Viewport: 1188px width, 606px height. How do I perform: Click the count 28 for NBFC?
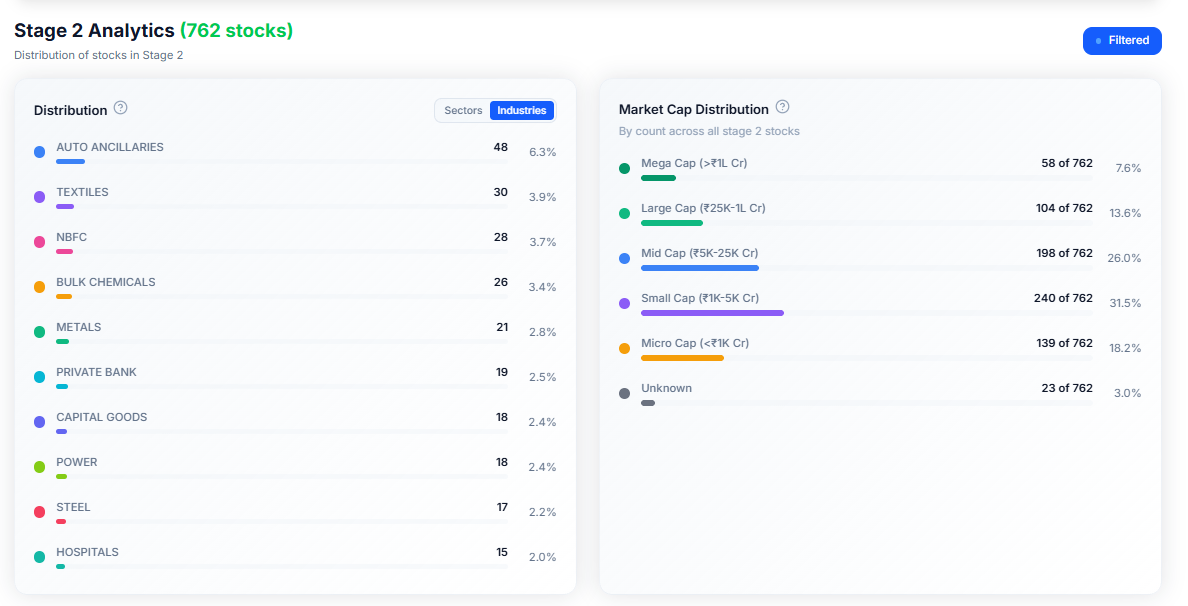pyautogui.click(x=501, y=237)
